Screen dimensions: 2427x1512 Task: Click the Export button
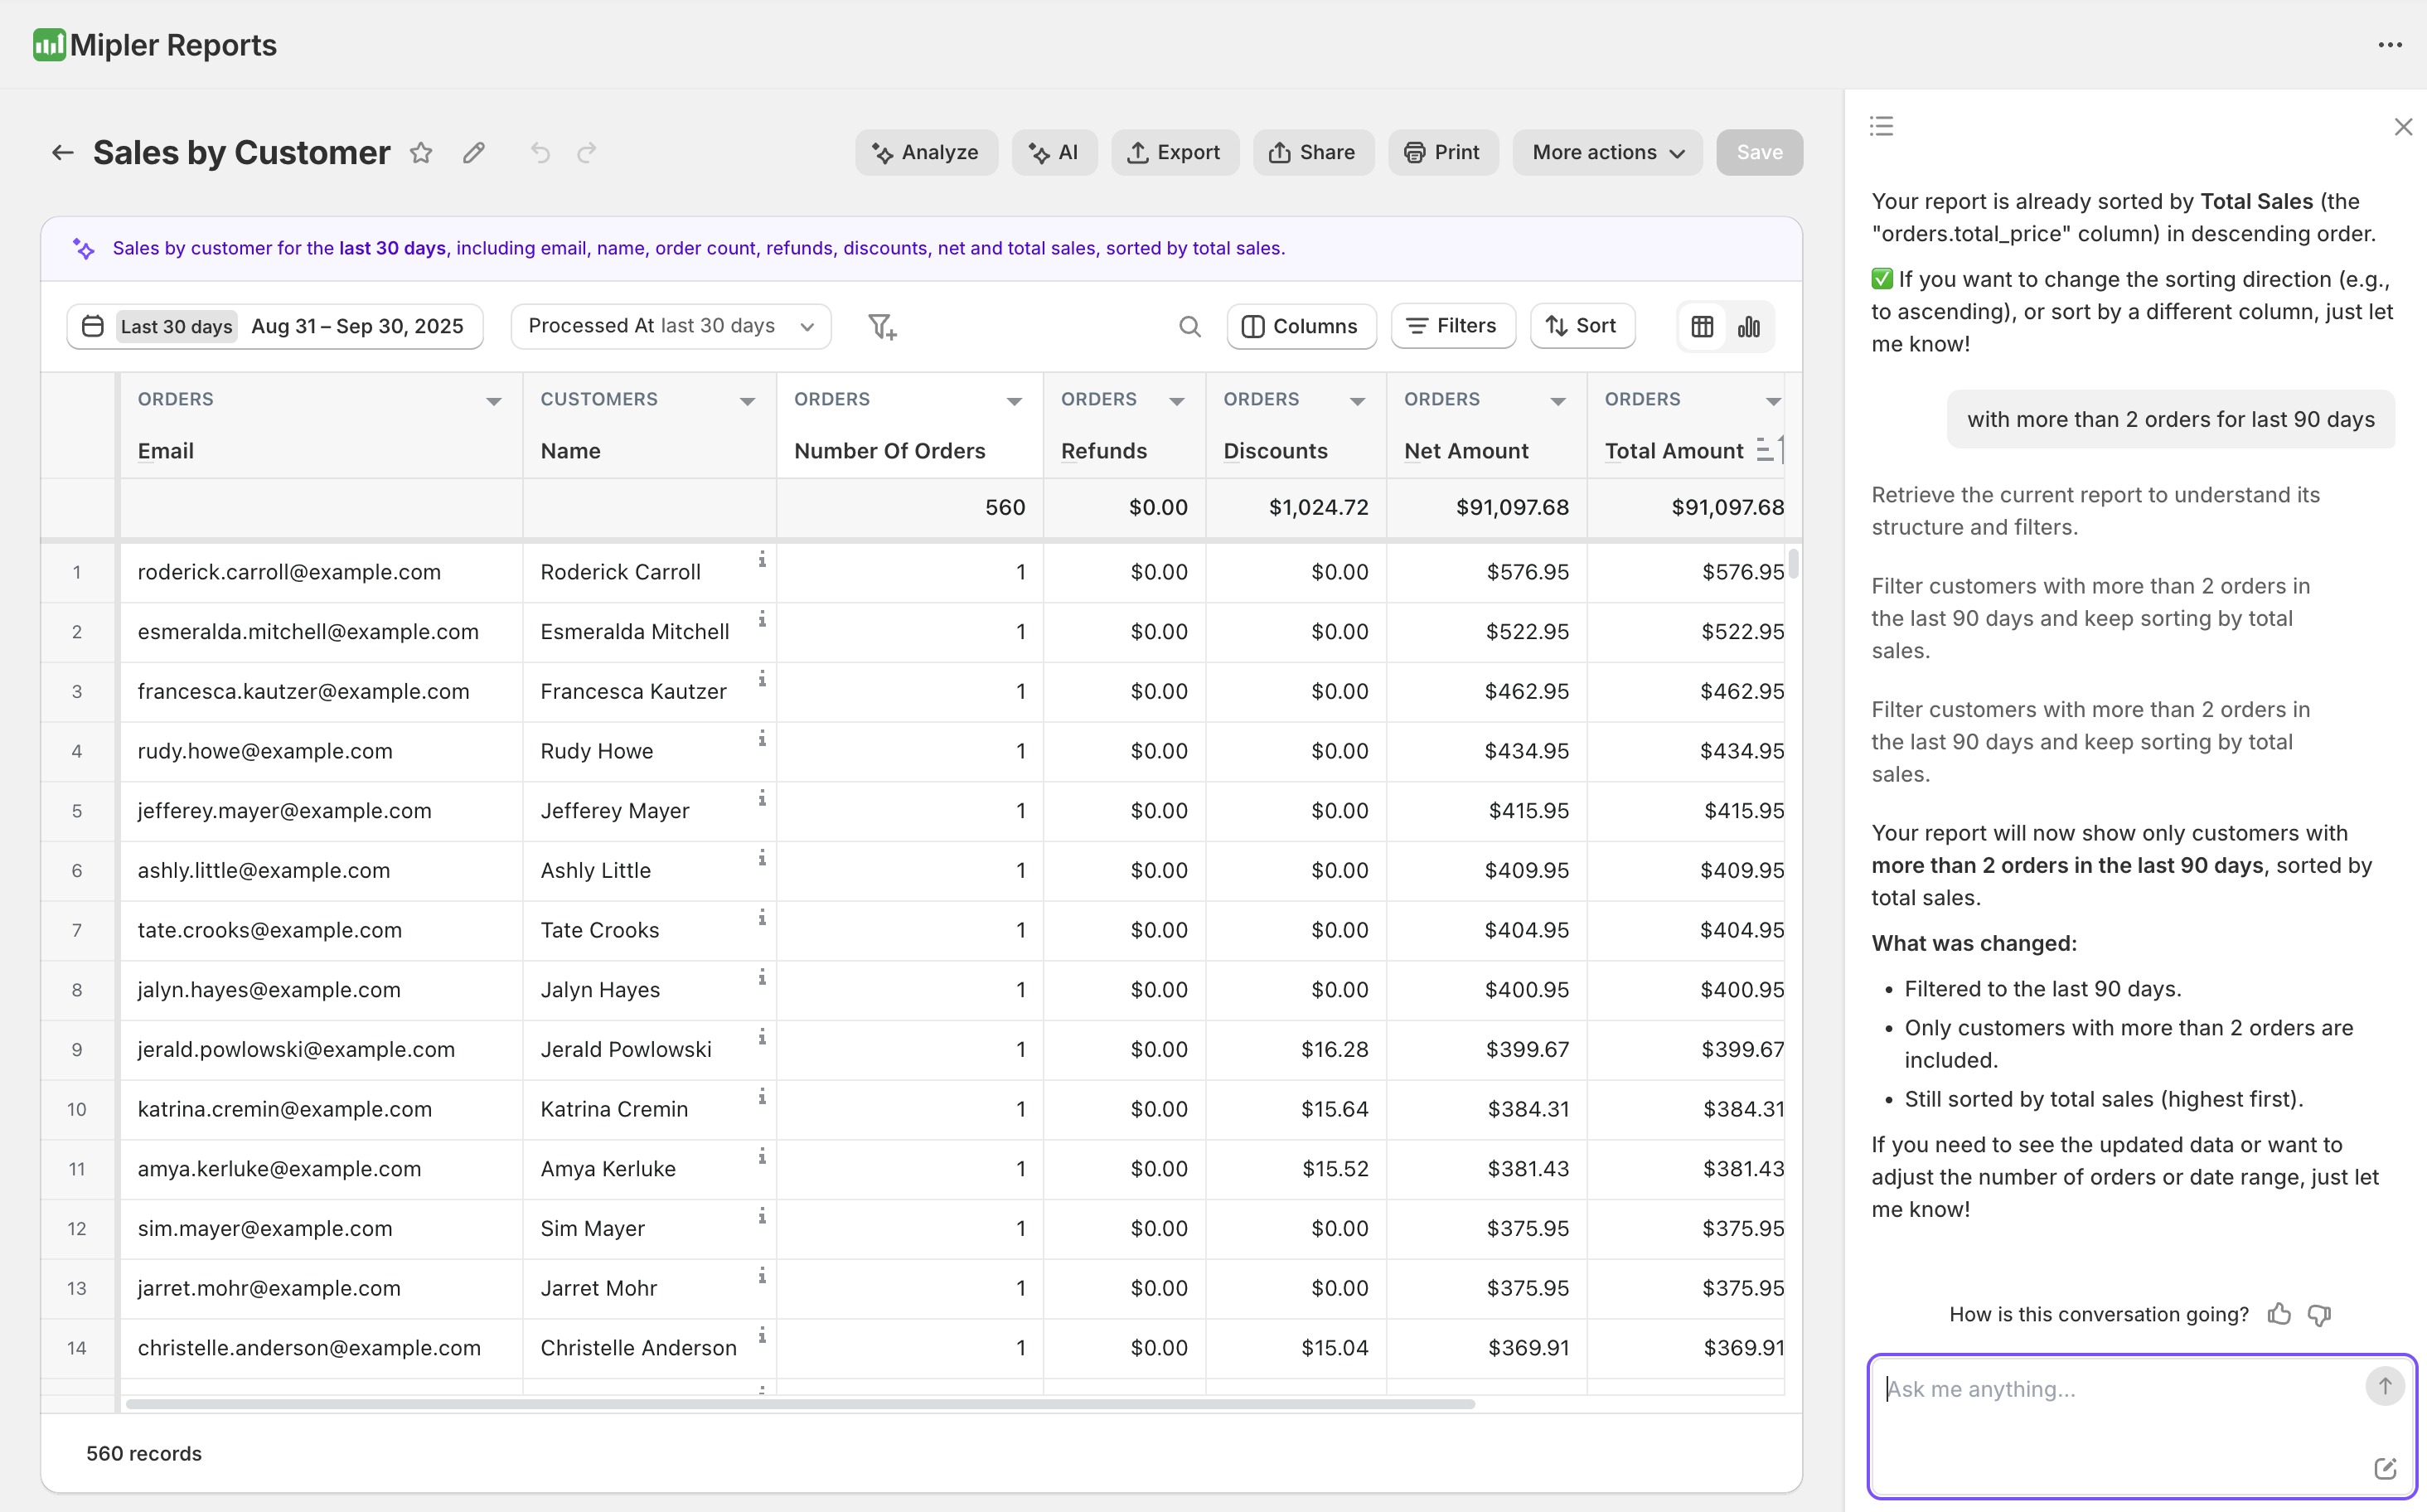point(1175,153)
